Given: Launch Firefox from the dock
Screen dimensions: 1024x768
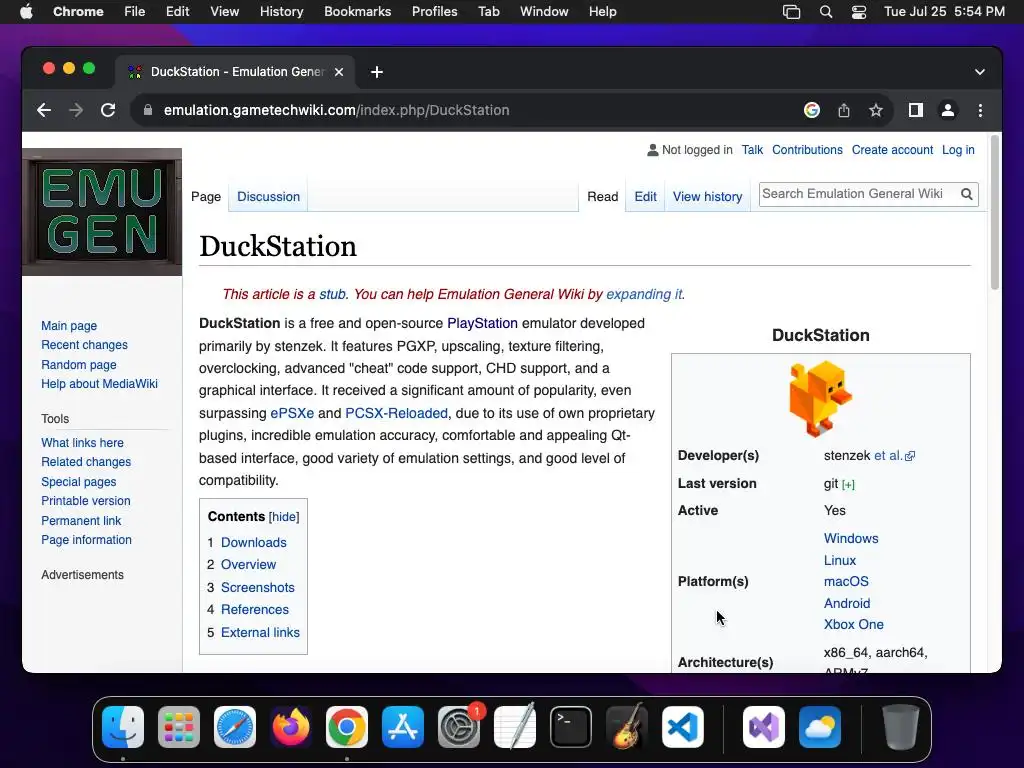Looking at the screenshot, I should 291,727.
